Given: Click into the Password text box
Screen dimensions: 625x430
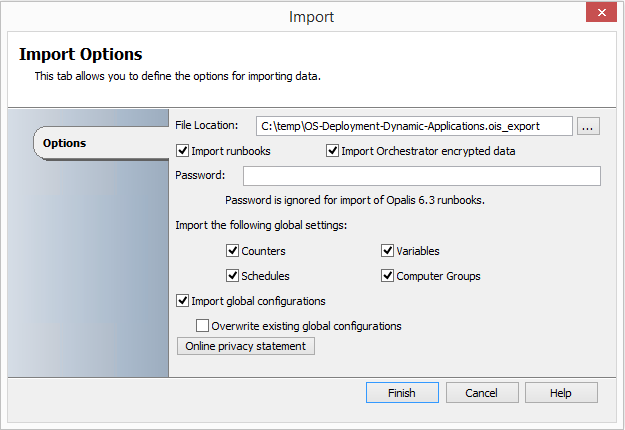Looking at the screenshot, I should [422, 176].
